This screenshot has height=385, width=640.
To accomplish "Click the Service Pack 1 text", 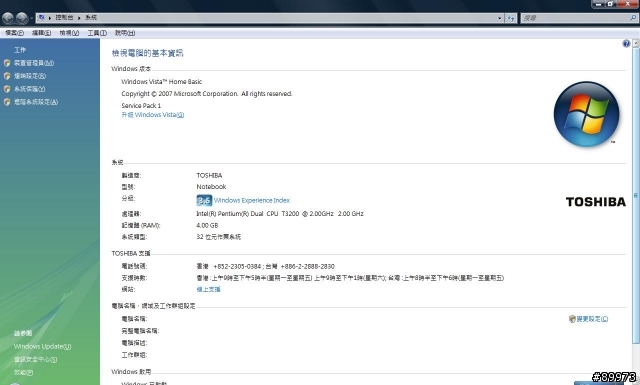I will pos(141,106).
